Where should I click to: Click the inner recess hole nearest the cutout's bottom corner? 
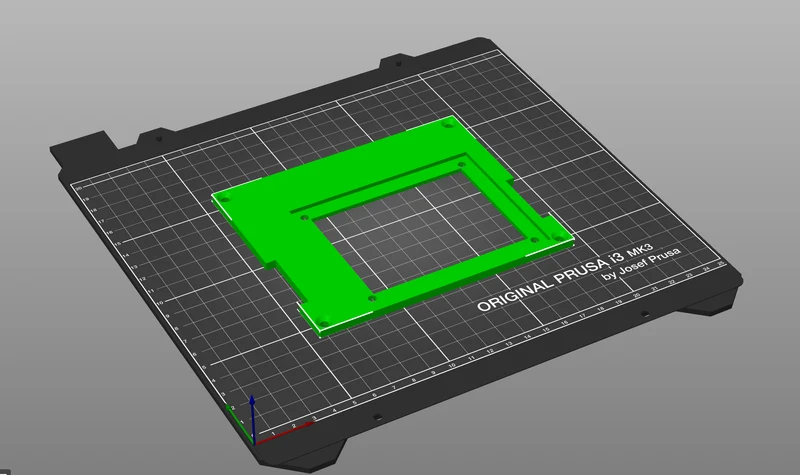coord(372,298)
